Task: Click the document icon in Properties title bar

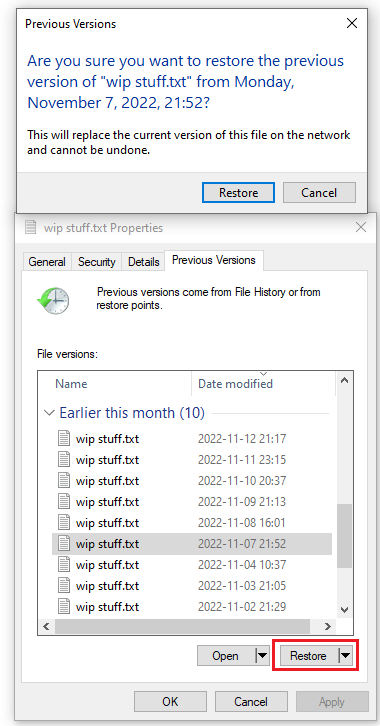Action: [x=31, y=227]
